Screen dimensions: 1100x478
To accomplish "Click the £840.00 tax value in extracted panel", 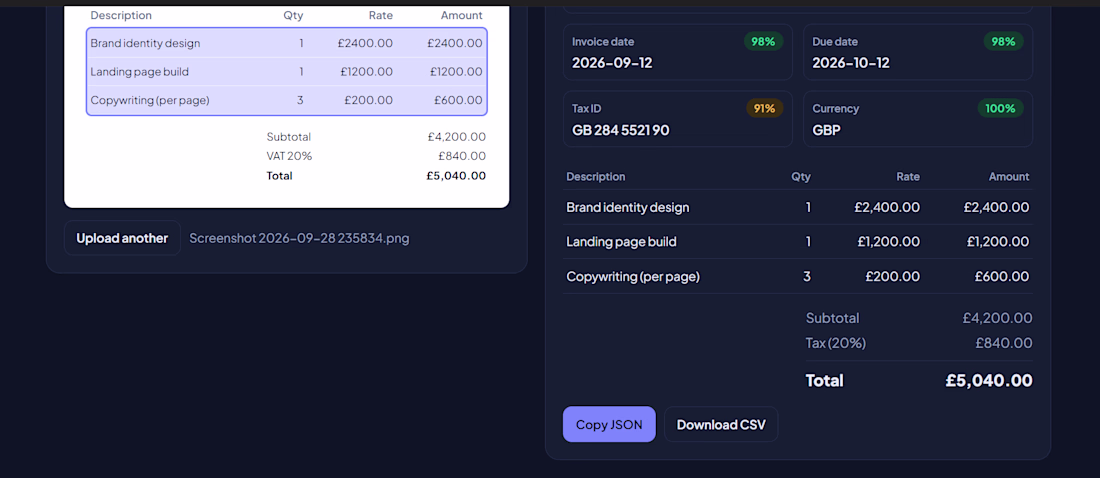I will pos(1004,343).
